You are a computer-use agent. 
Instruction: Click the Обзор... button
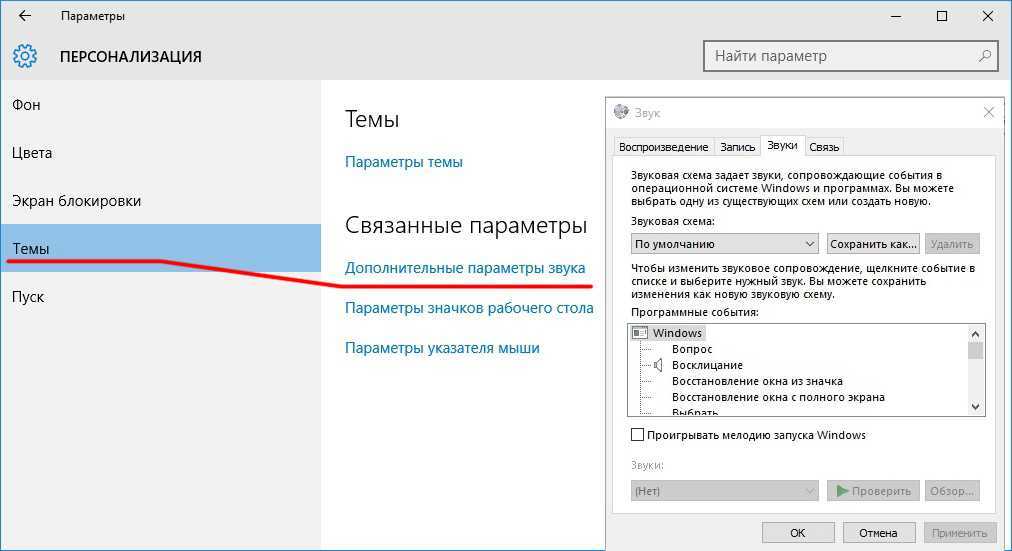pos(952,491)
